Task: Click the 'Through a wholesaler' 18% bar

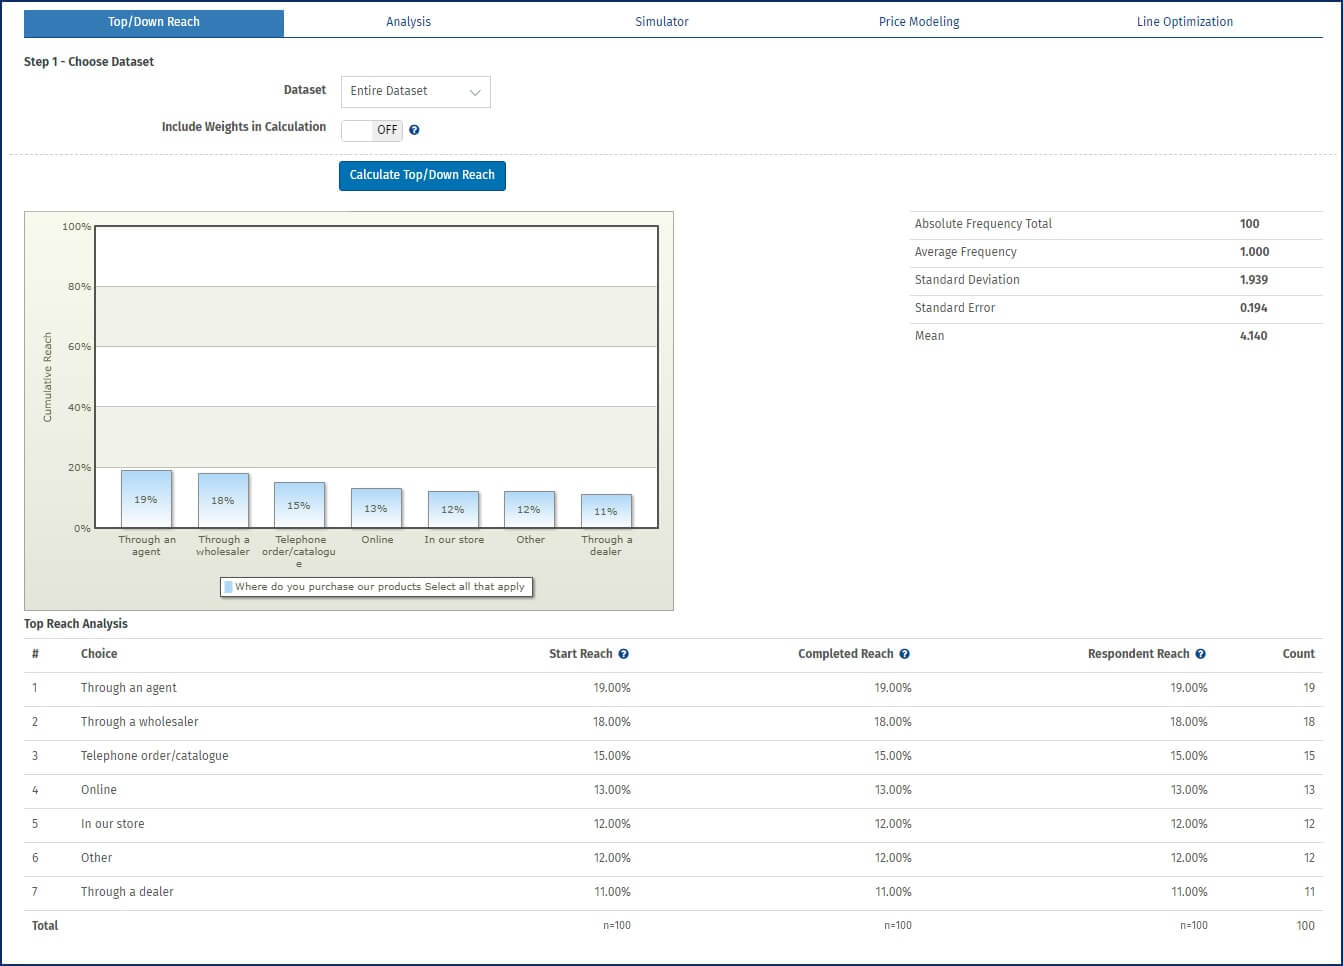Action: pos(223,500)
